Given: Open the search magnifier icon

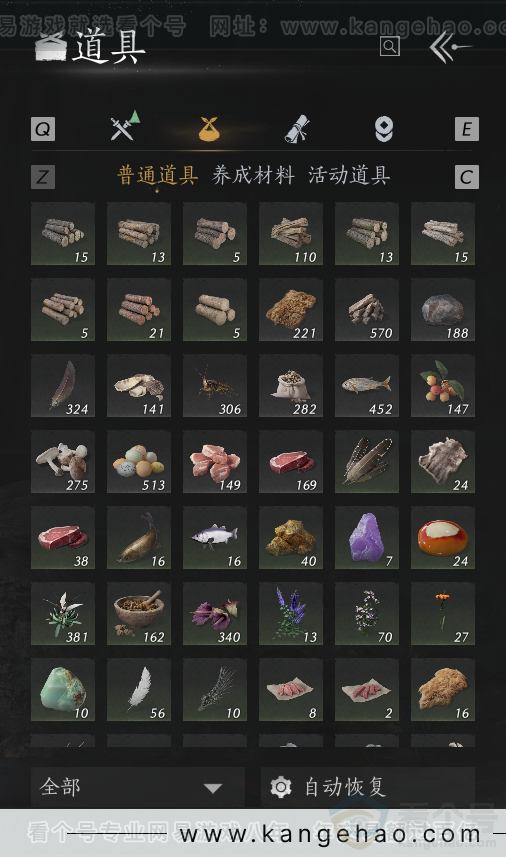Looking at the screenshot, I should point(389,47).
